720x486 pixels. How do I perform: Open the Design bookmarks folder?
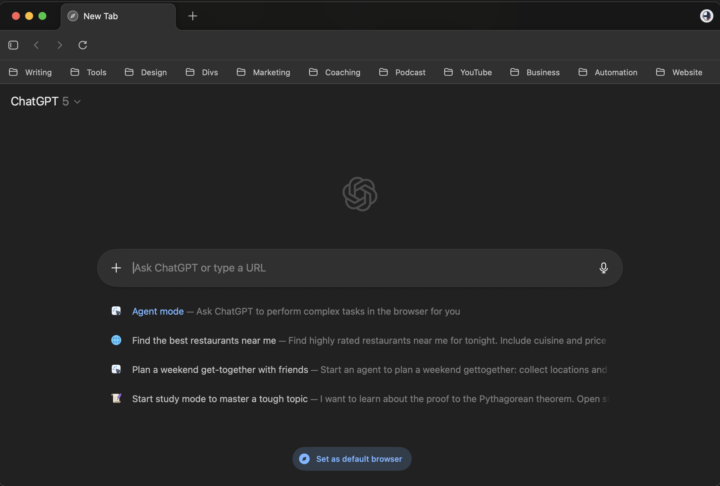click(146, 72)
